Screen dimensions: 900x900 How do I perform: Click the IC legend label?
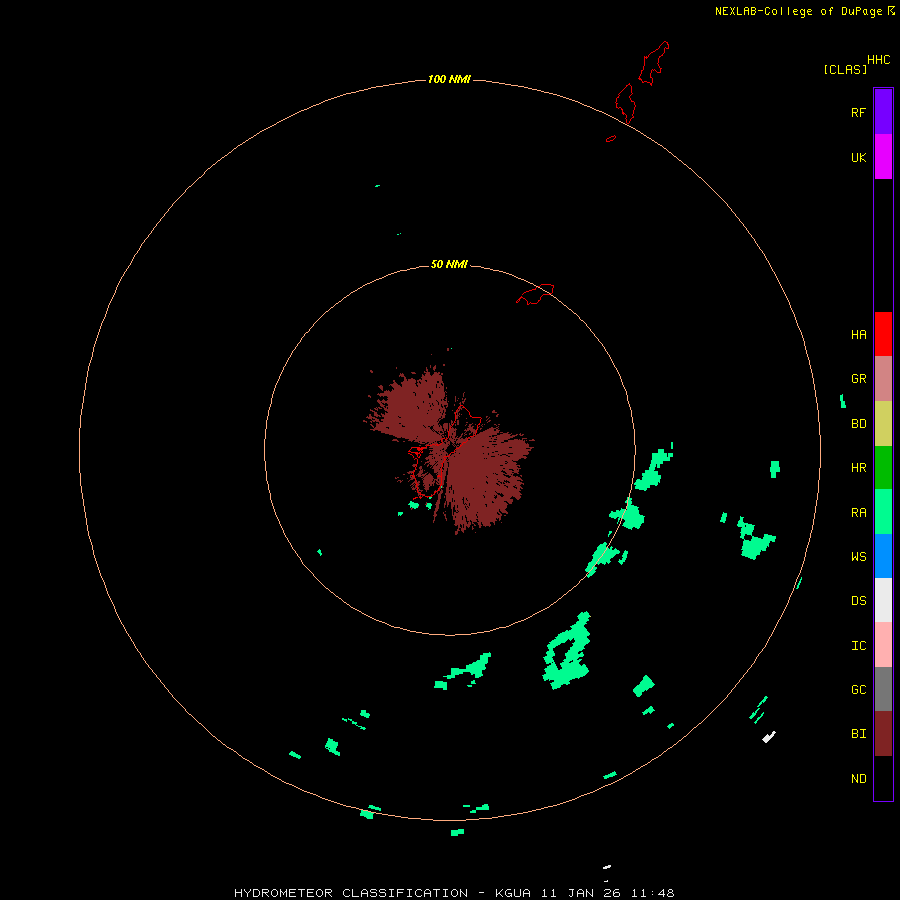(858, 646)
